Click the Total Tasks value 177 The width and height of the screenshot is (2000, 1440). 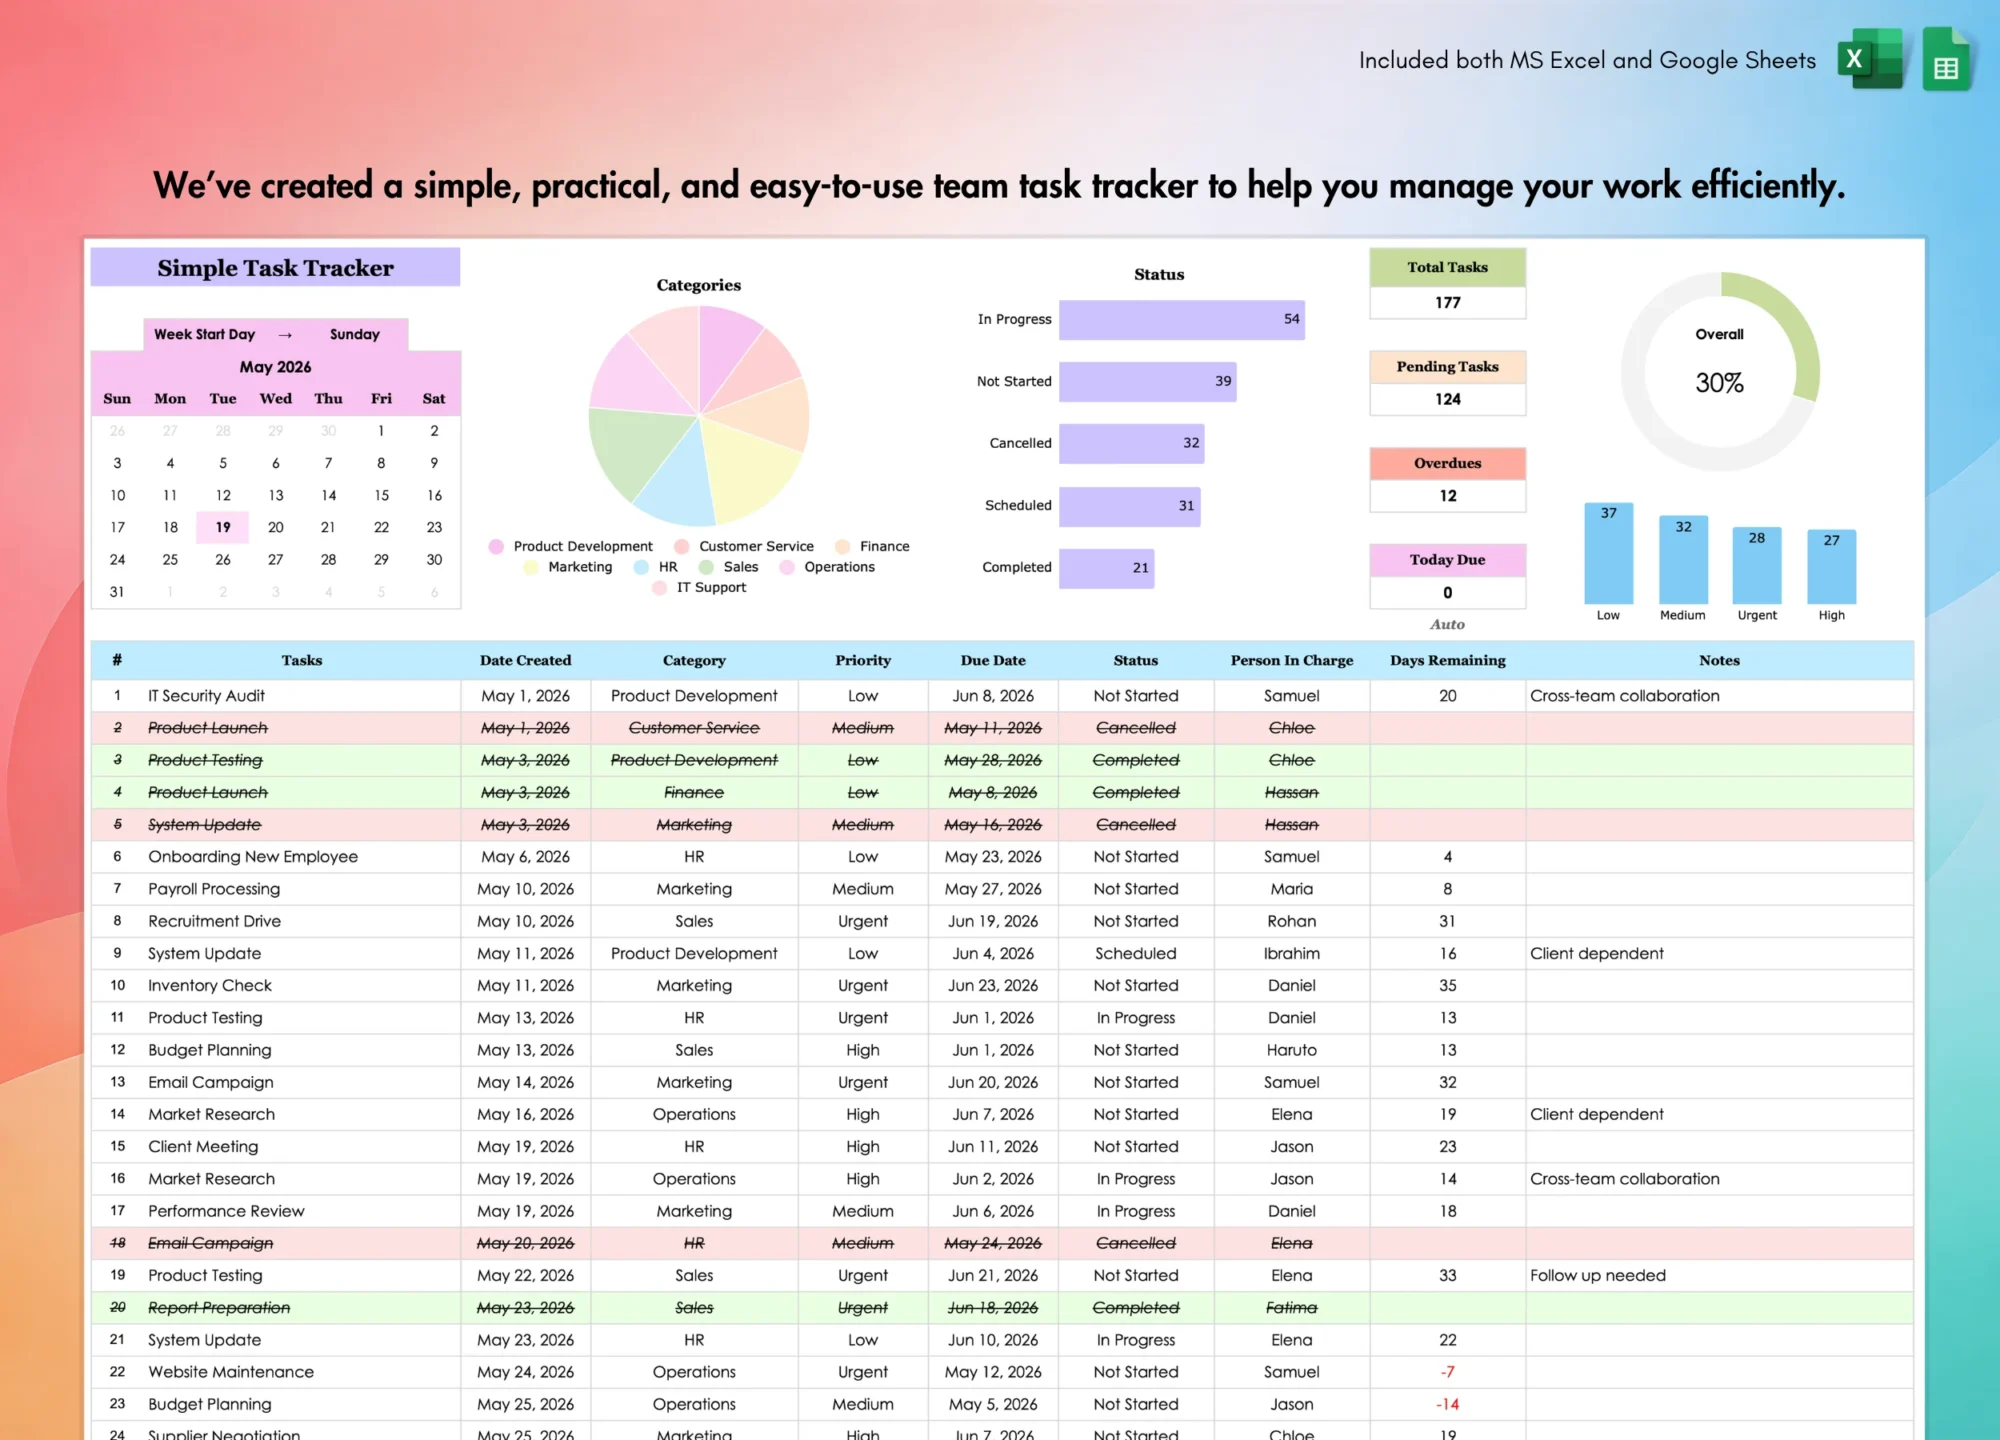1447,303
